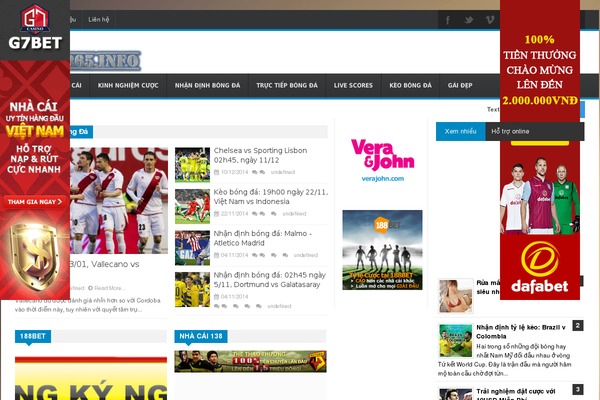Click the Vallecano players featured image

tap(119, 200)
